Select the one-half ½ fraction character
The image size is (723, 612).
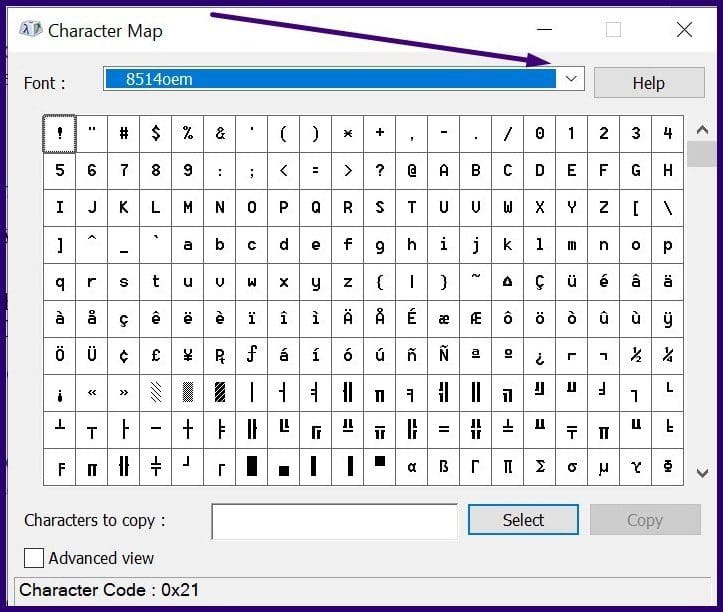click(636, 355)
